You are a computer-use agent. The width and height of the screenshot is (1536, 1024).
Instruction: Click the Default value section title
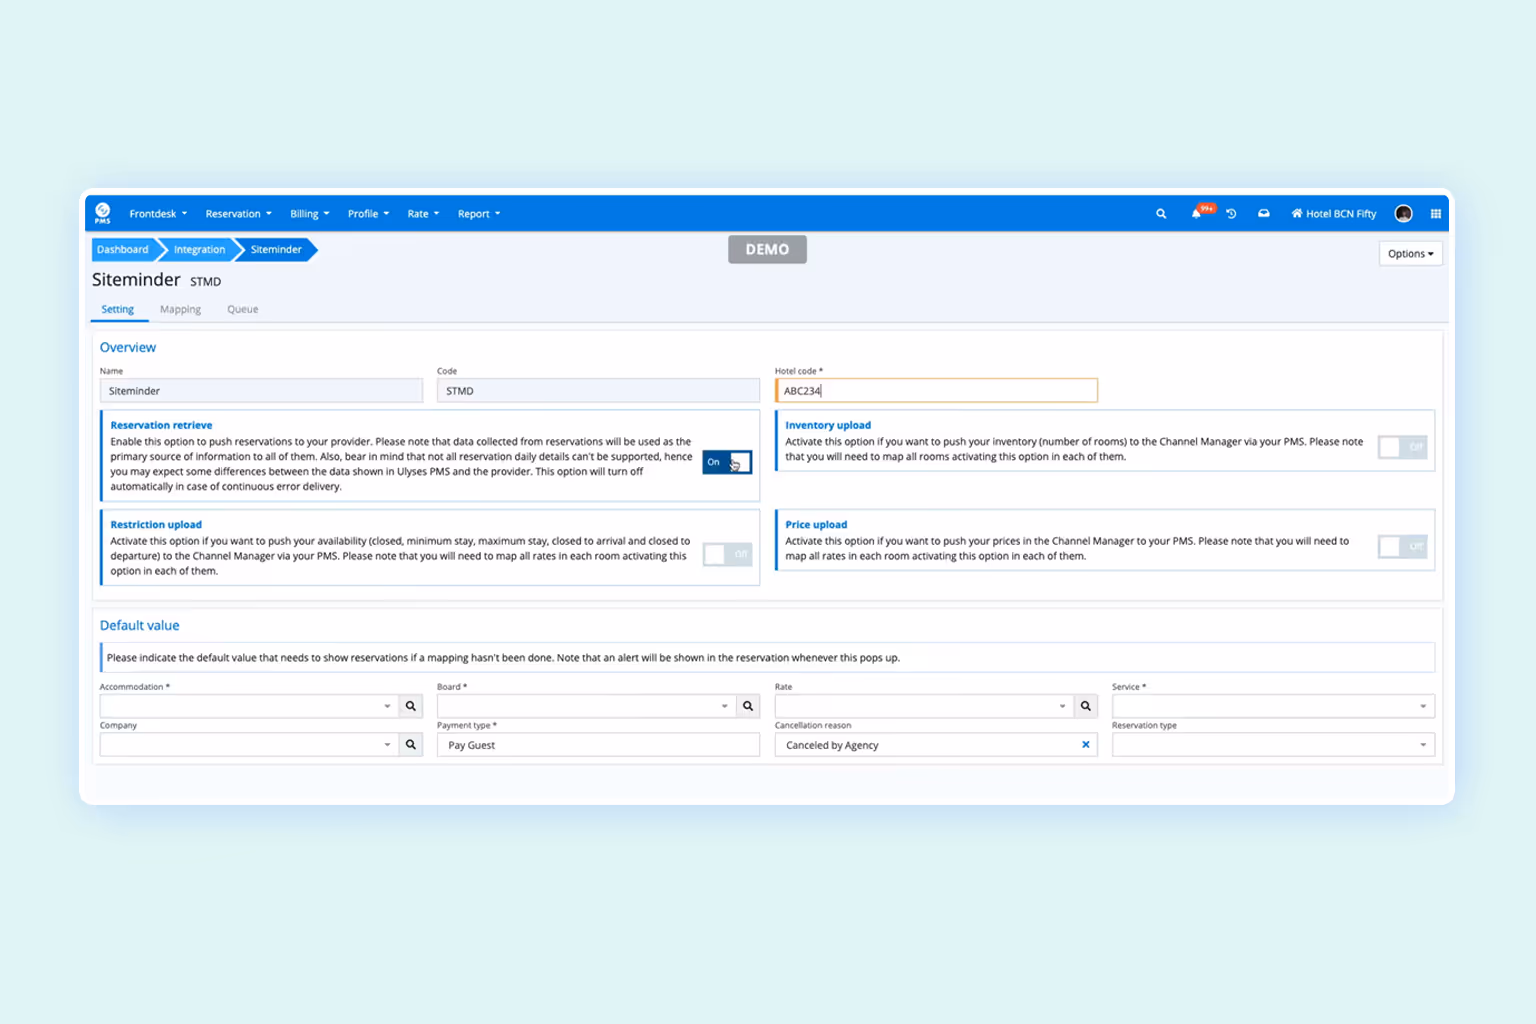(139, 626)
